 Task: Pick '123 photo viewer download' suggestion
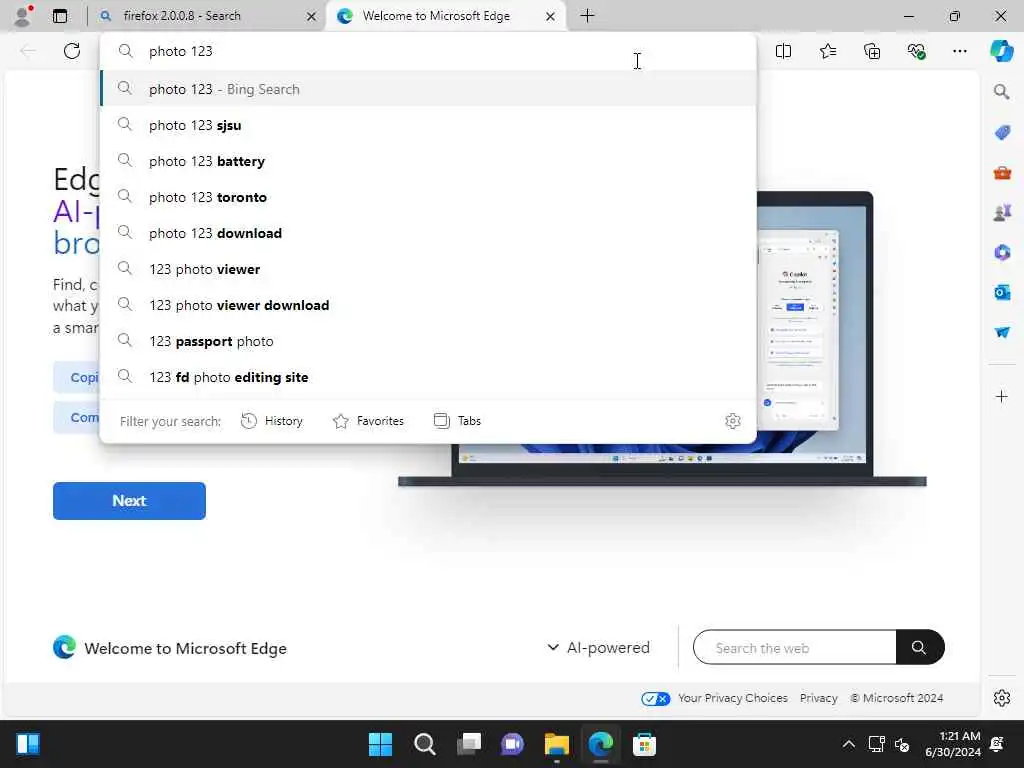pyautogui.click(x=428, y=304)
